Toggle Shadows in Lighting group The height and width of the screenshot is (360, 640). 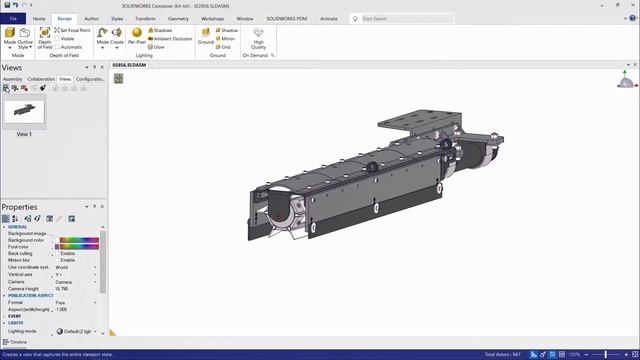click(x=160, y=30)
